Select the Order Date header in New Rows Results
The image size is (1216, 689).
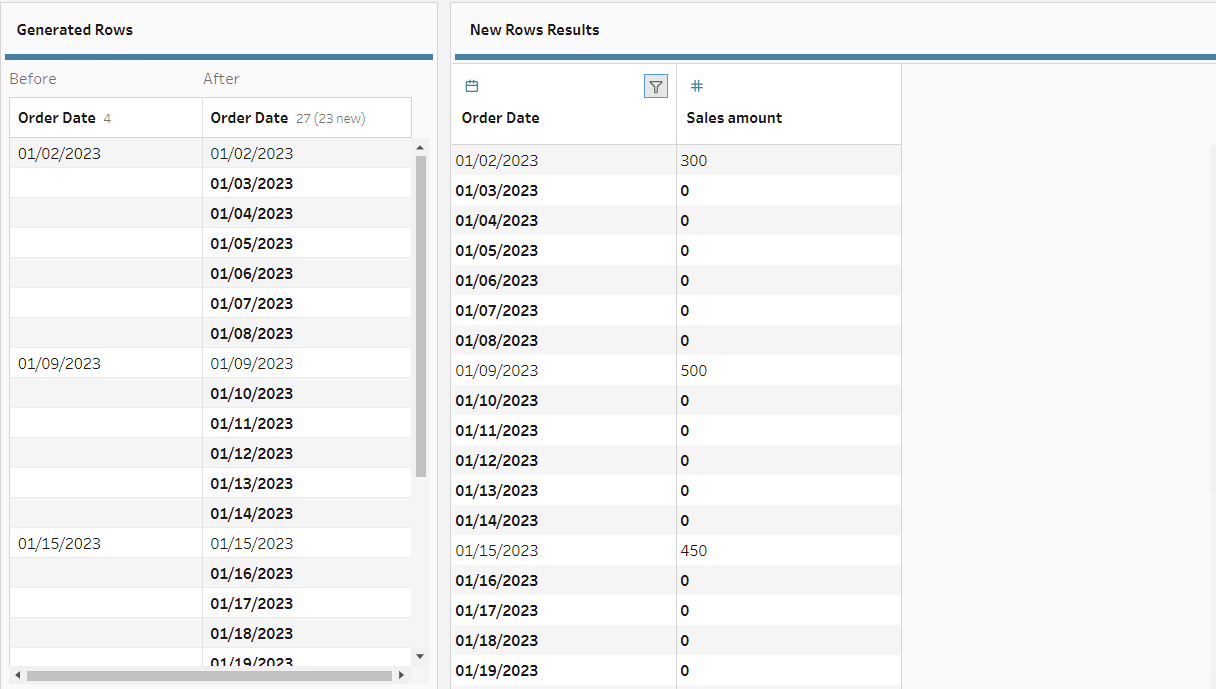(x=500, y=118)
